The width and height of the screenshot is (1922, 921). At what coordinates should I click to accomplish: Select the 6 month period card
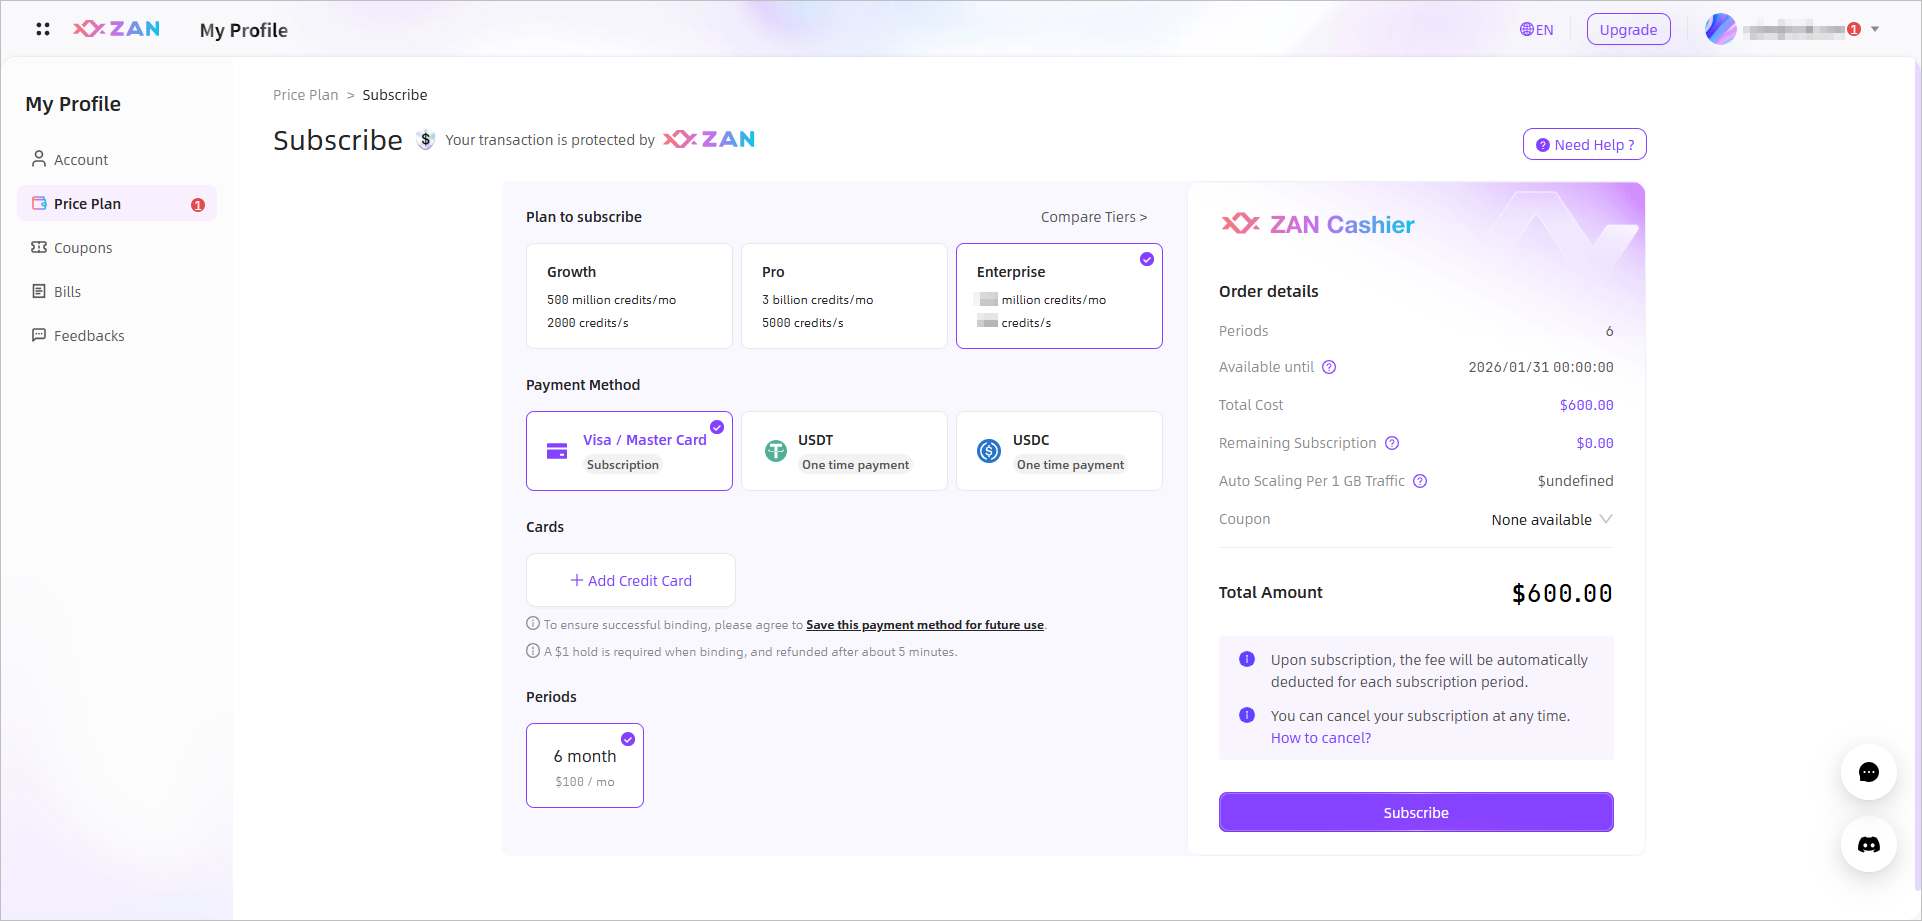[x=585, y=765]
